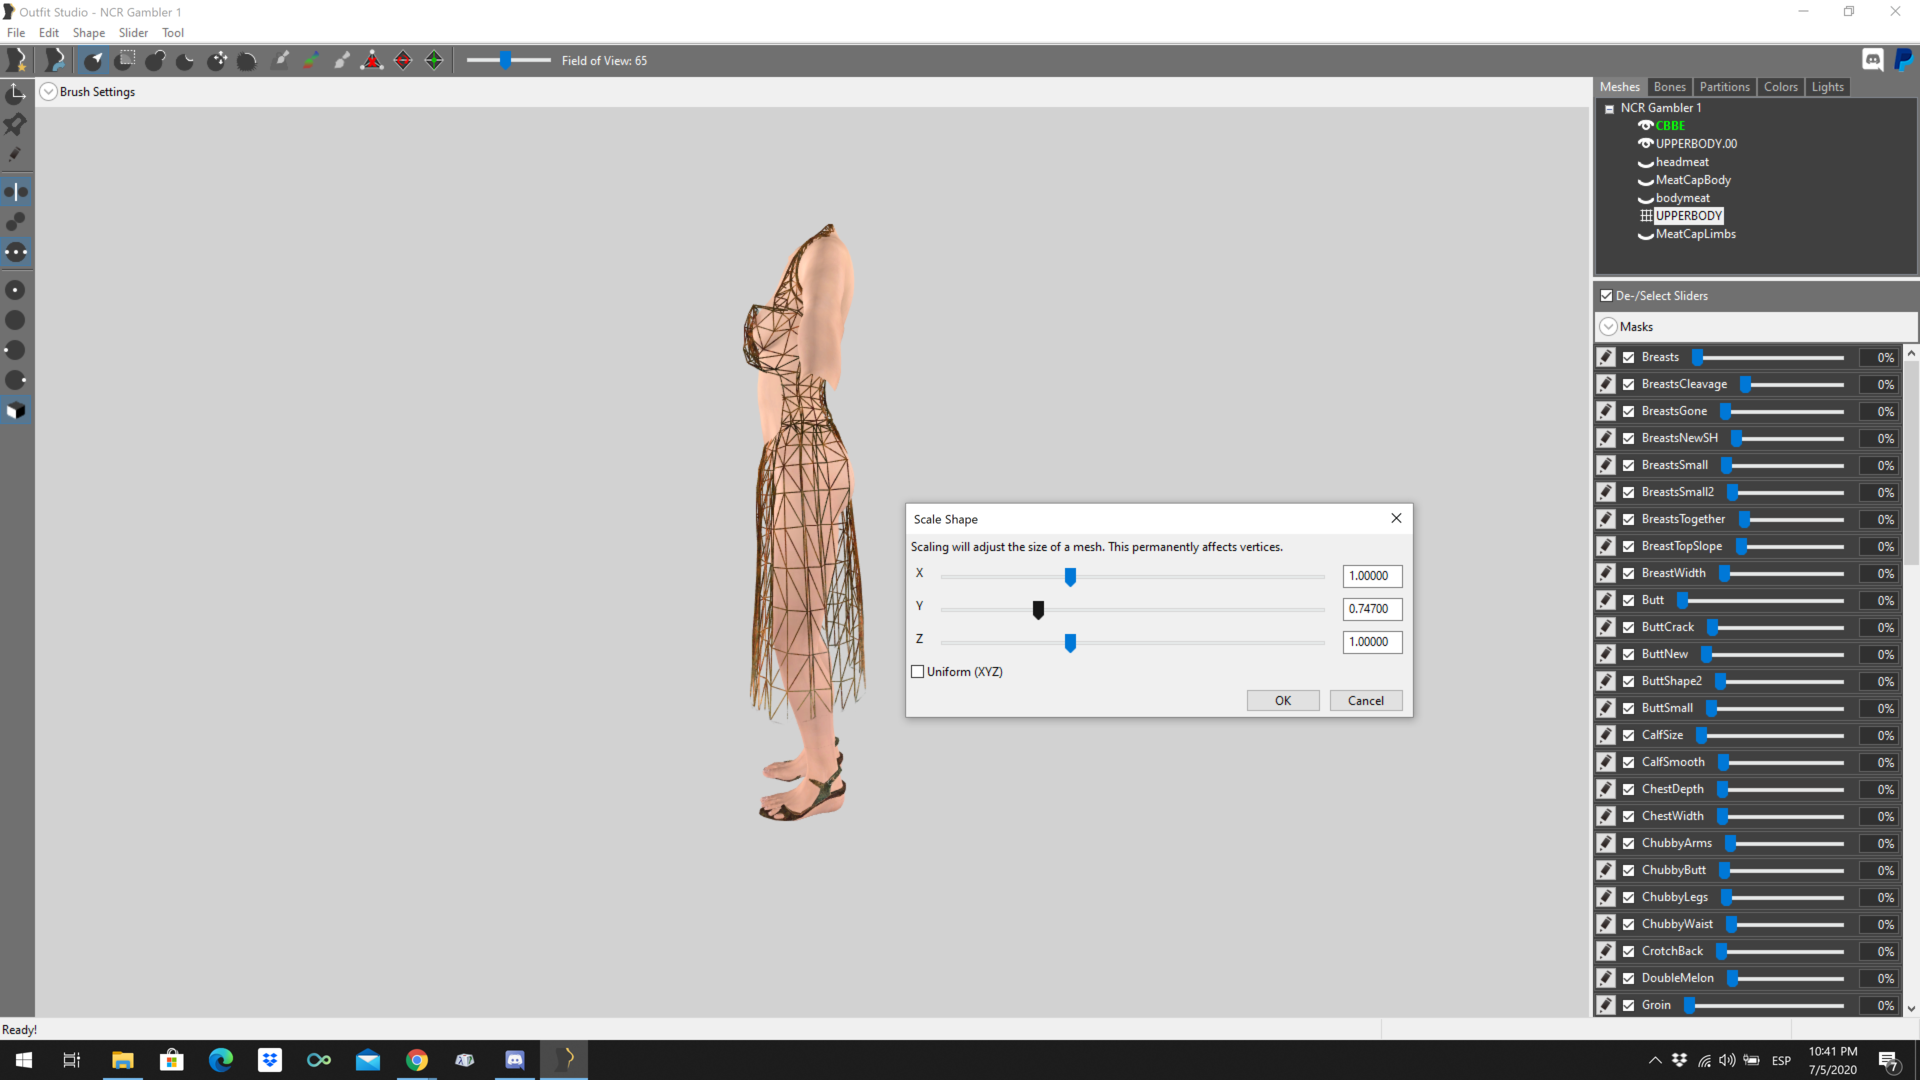This screenshot has height=1080, width=1920.
Task: Click the pencil edit icon beside Breasts slider
Action: point(1606,357)
